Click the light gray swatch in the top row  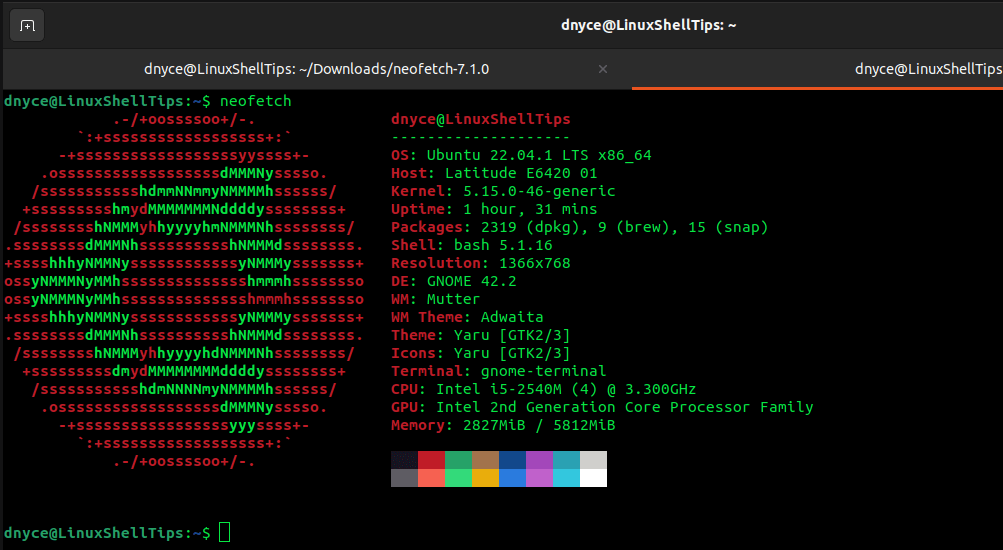tap(593, 460)
